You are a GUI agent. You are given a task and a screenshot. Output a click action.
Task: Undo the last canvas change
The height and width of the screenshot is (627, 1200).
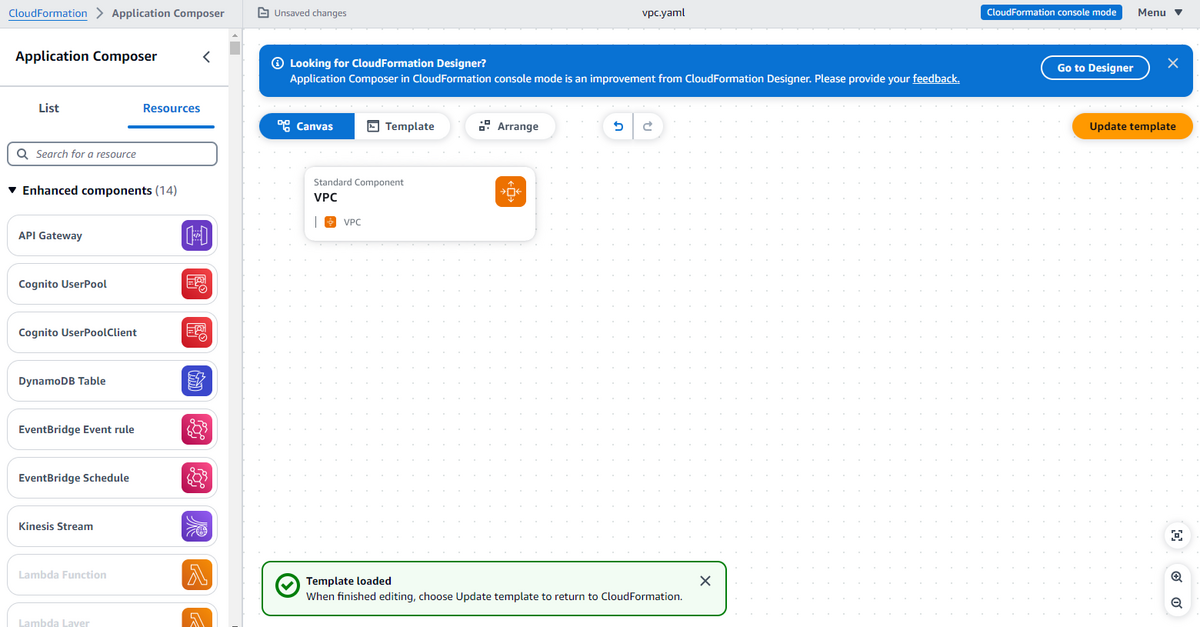(x=618, y=126)
